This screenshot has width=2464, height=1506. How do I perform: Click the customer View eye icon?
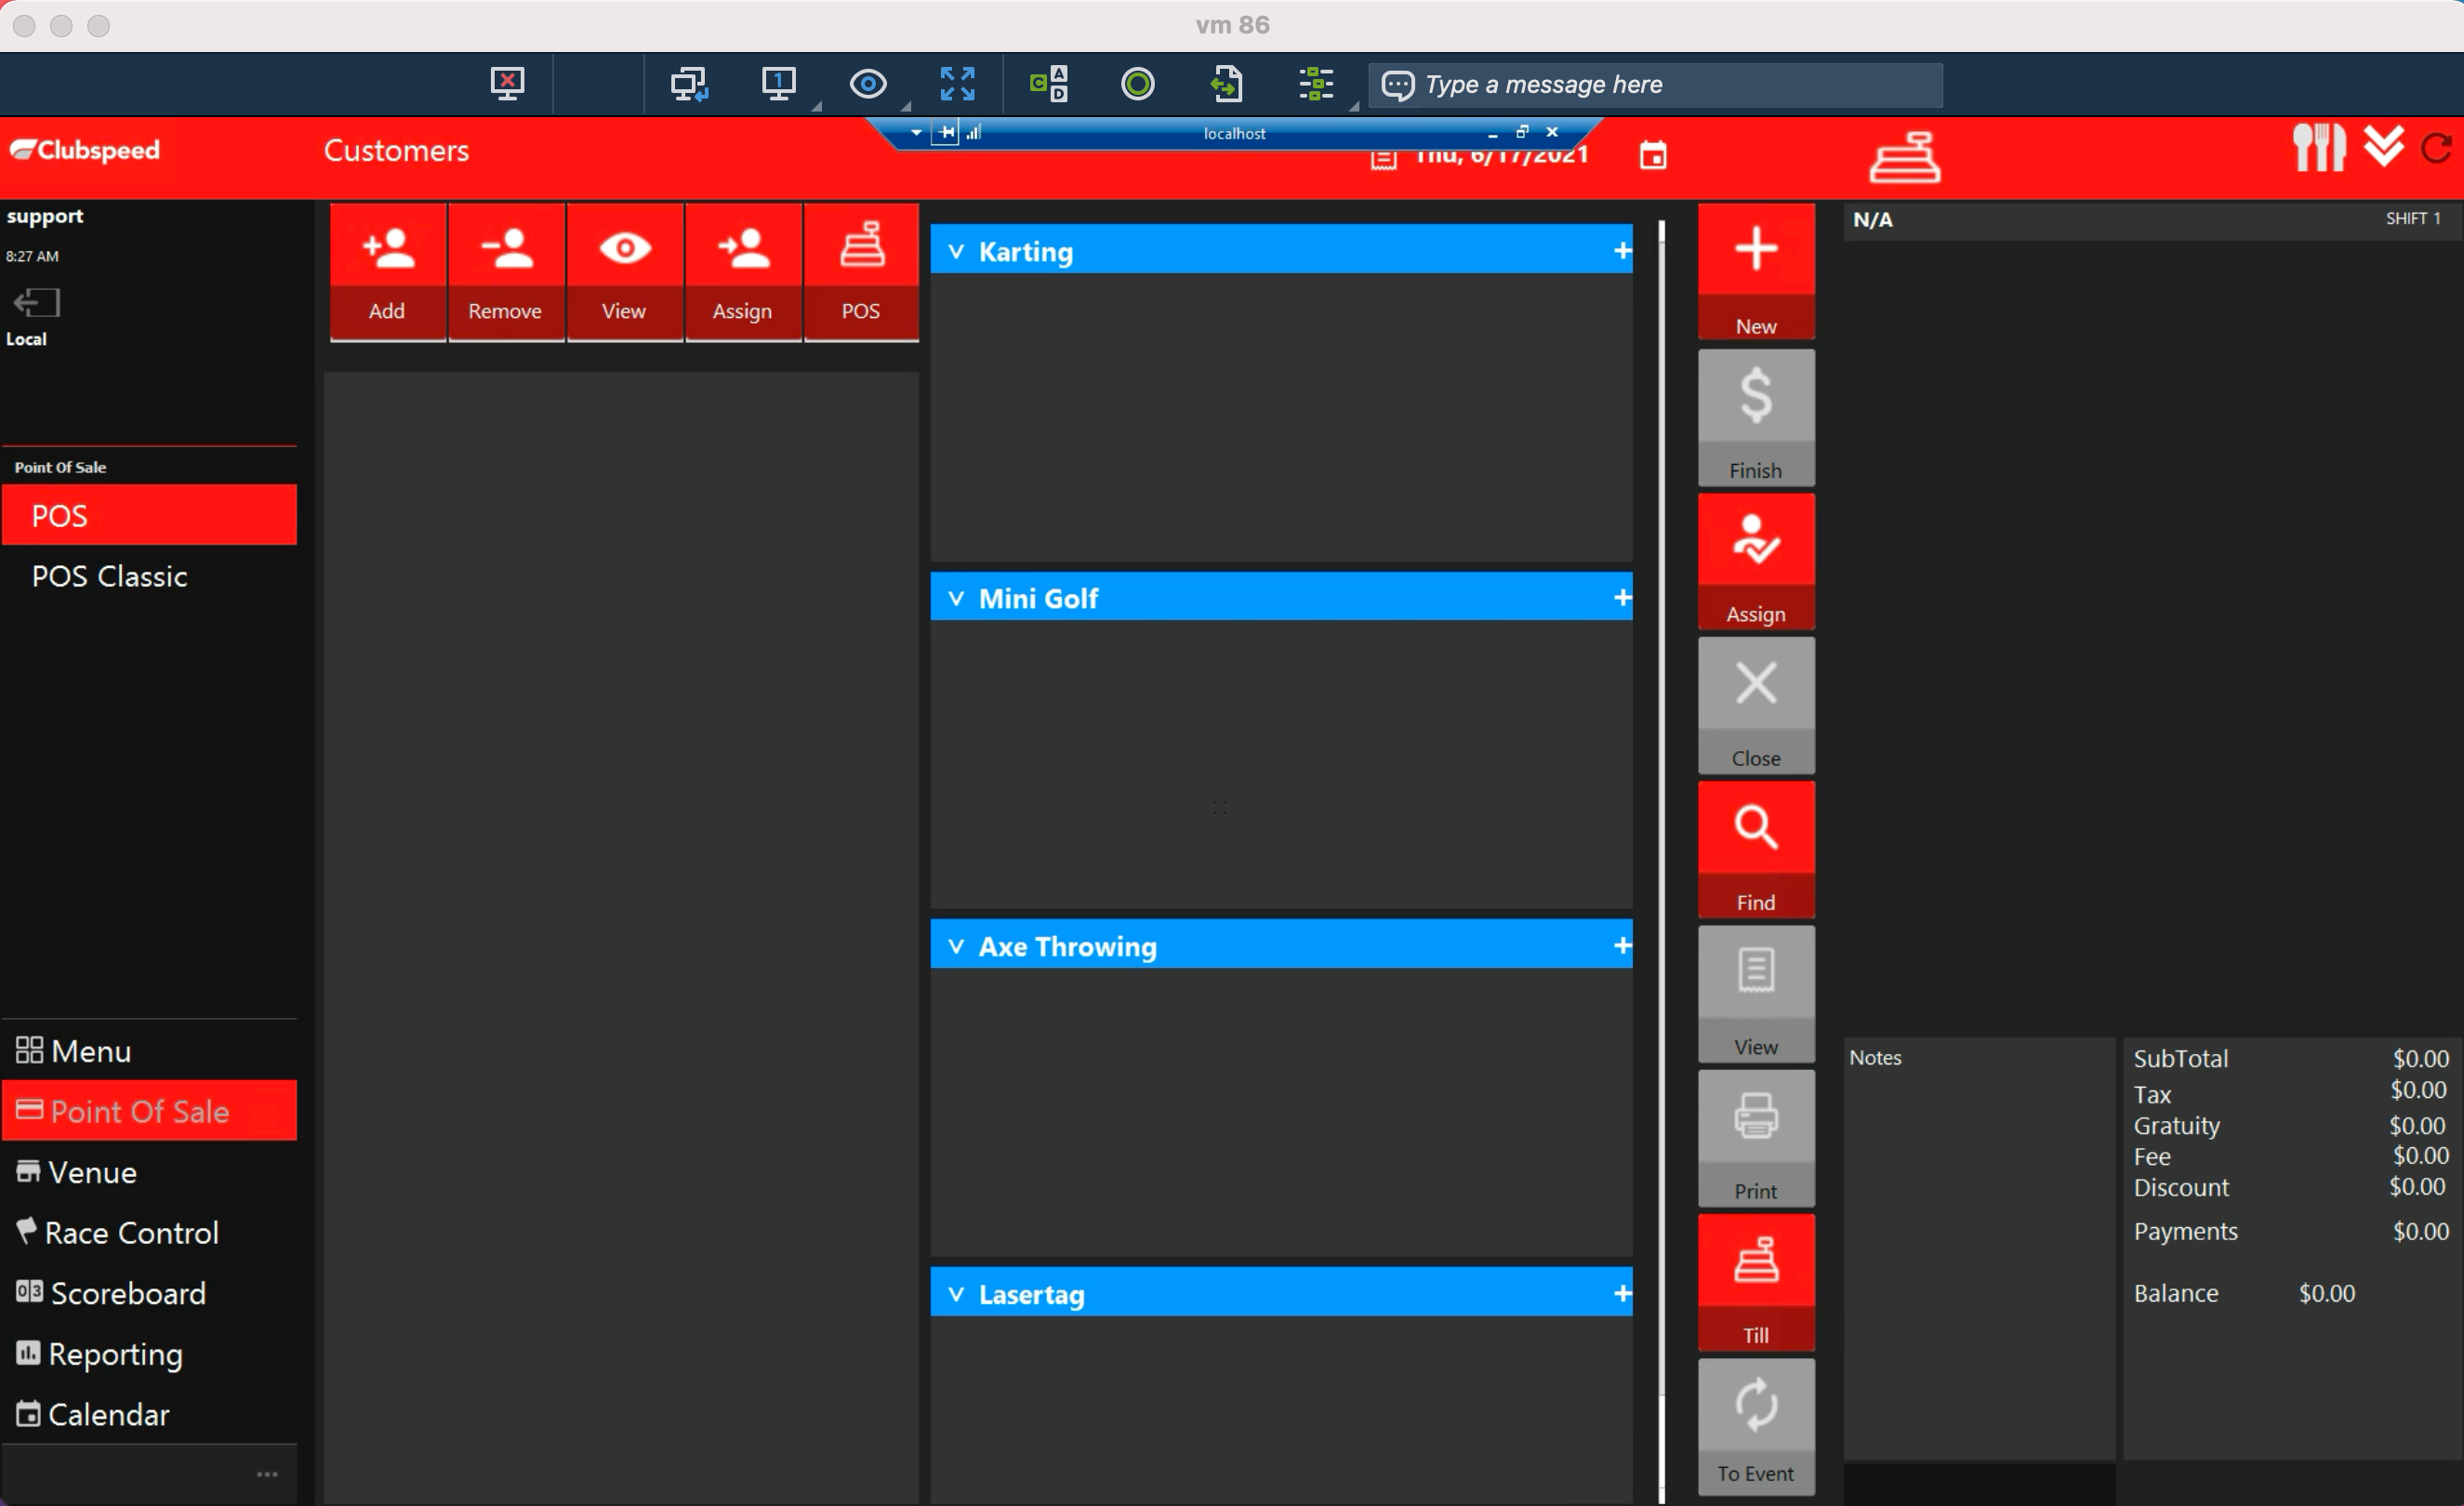tap(624, 249)
